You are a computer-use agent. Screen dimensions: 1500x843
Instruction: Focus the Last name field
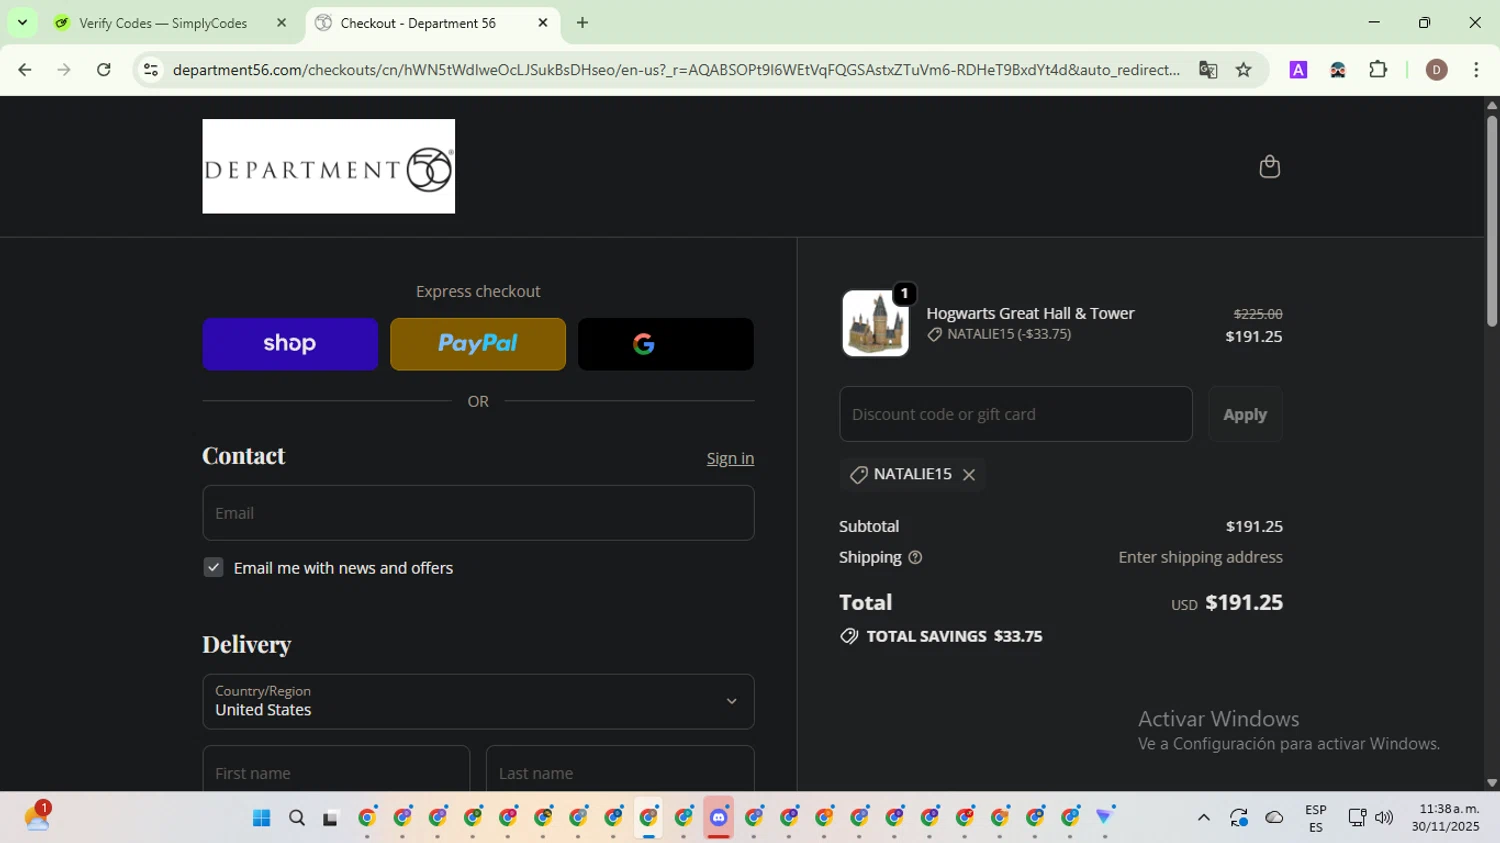coord(620,769)
